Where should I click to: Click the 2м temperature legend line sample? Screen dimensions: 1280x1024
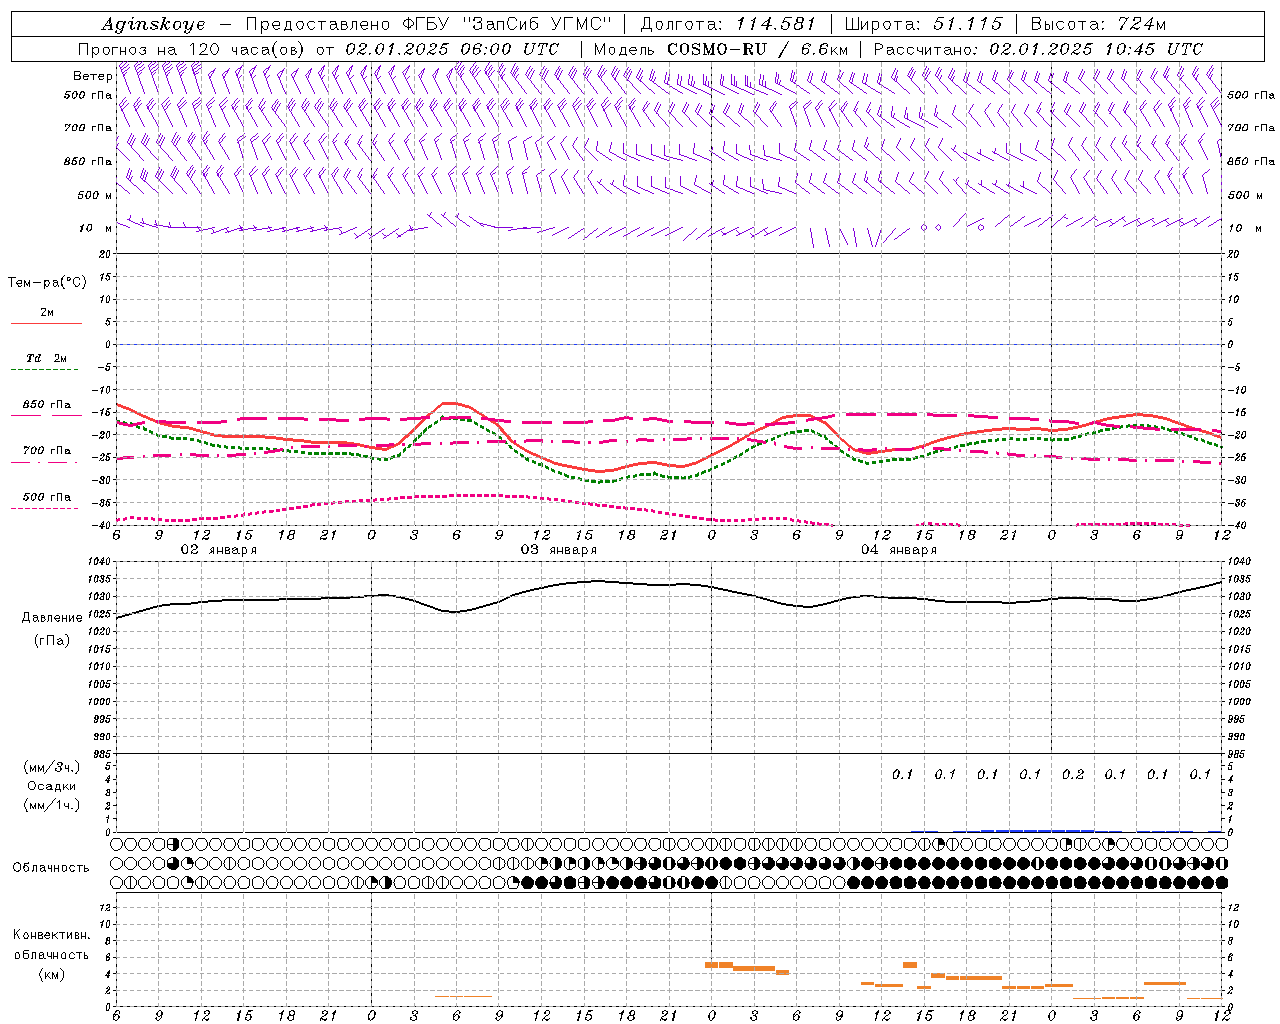[x=46, y=324]
